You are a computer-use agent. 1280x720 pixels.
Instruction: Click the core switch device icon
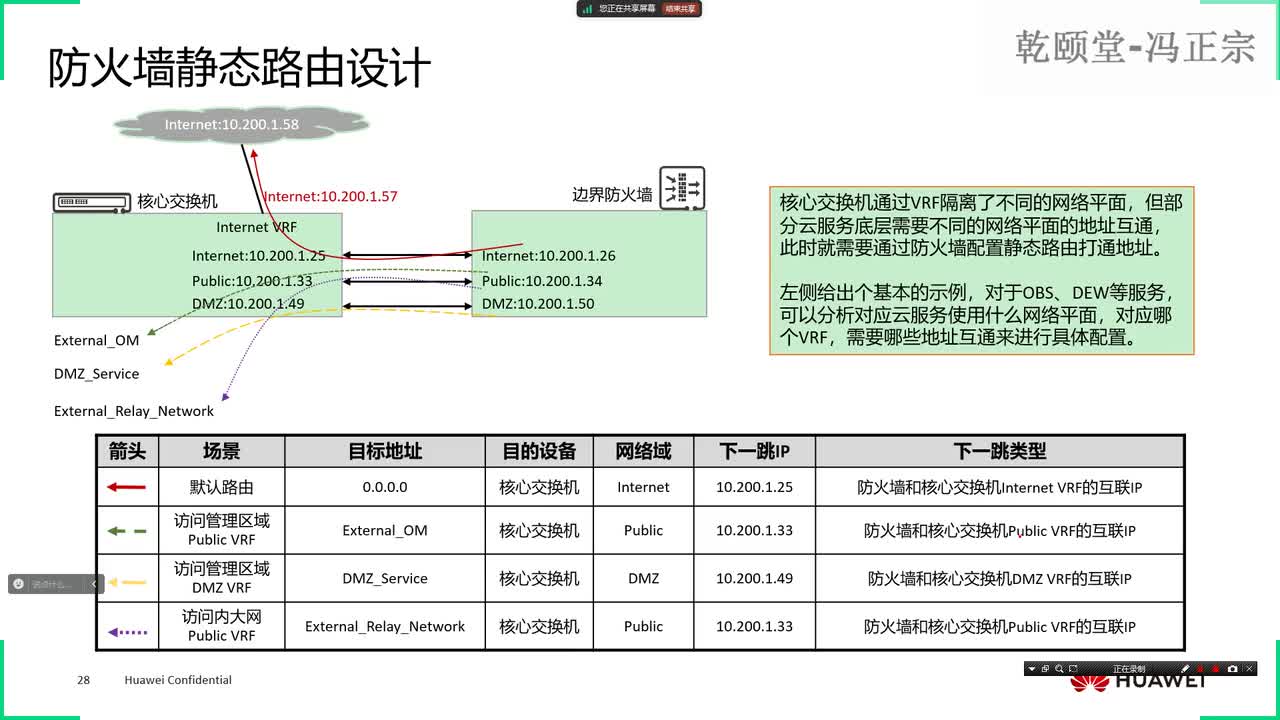[x=92, y=203]
